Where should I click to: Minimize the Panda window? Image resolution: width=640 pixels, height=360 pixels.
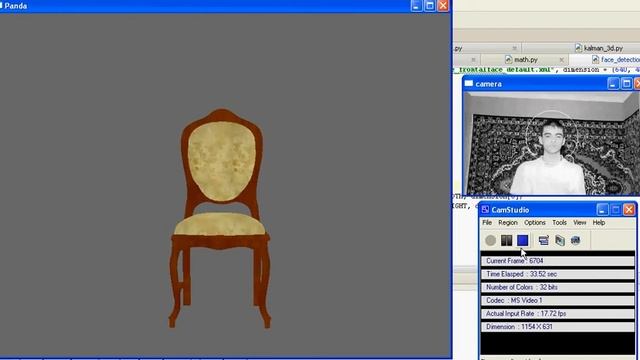pyautogui.click(x=416, y=6)
